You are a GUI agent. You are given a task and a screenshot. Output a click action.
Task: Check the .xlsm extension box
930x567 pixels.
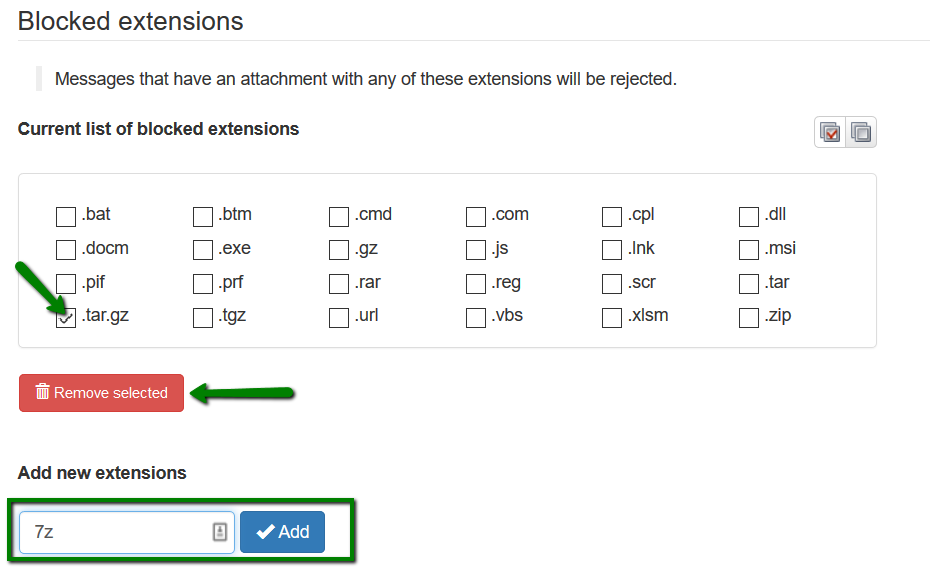coord(611,317)
